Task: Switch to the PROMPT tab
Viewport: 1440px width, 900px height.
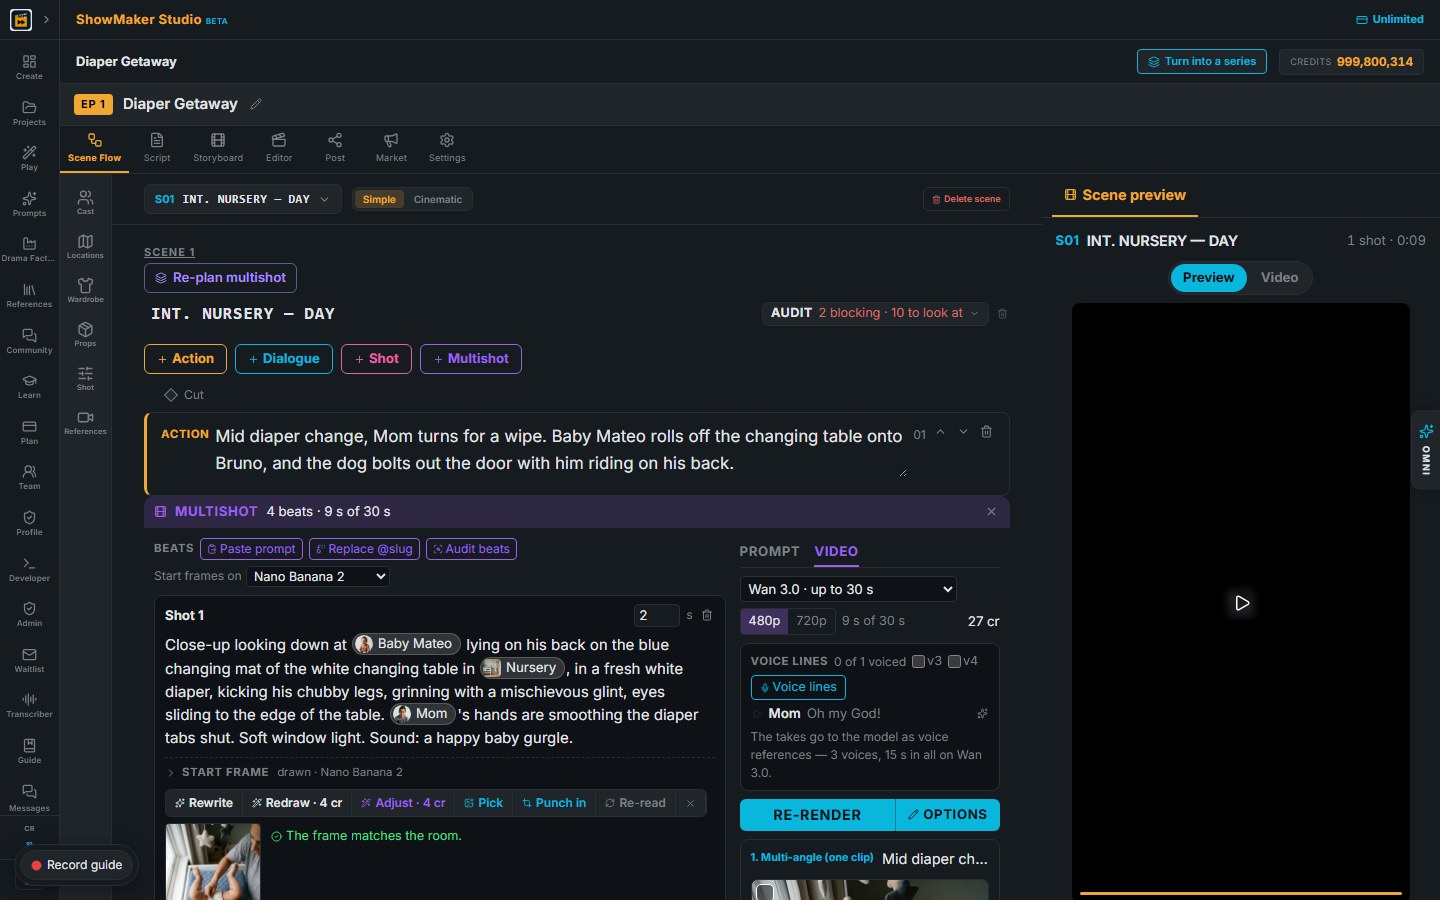Action: pos(769,551)
